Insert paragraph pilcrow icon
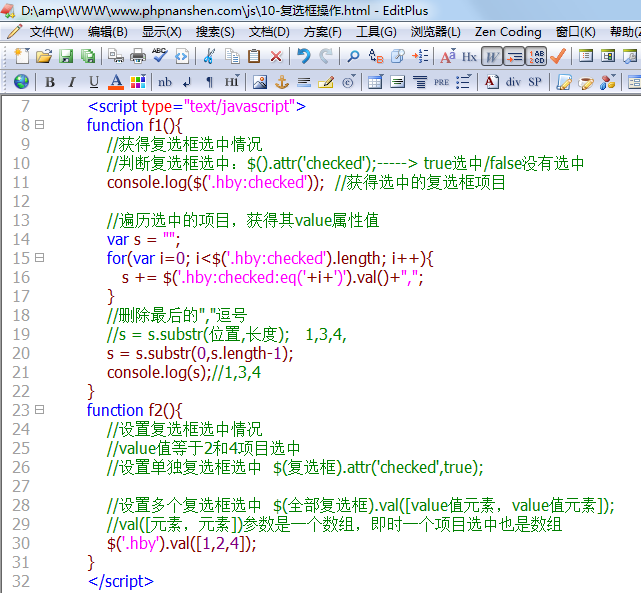The height and width of the screenshot is (593, 641). pyautogui.click(x=209, y=82)
